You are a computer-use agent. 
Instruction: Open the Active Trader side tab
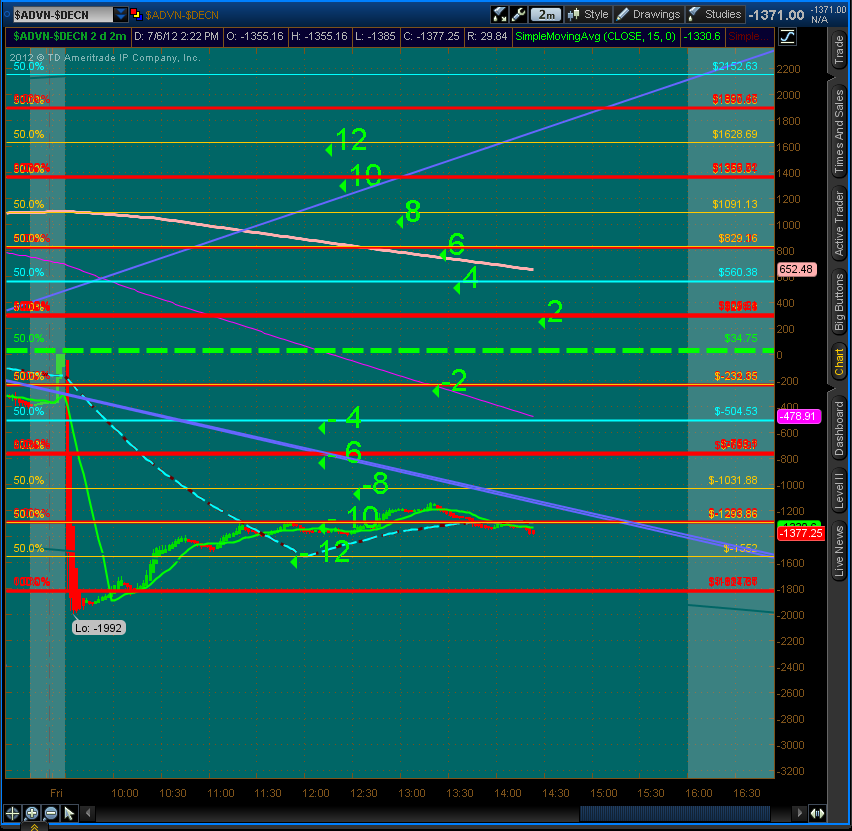tap(840, 223)
